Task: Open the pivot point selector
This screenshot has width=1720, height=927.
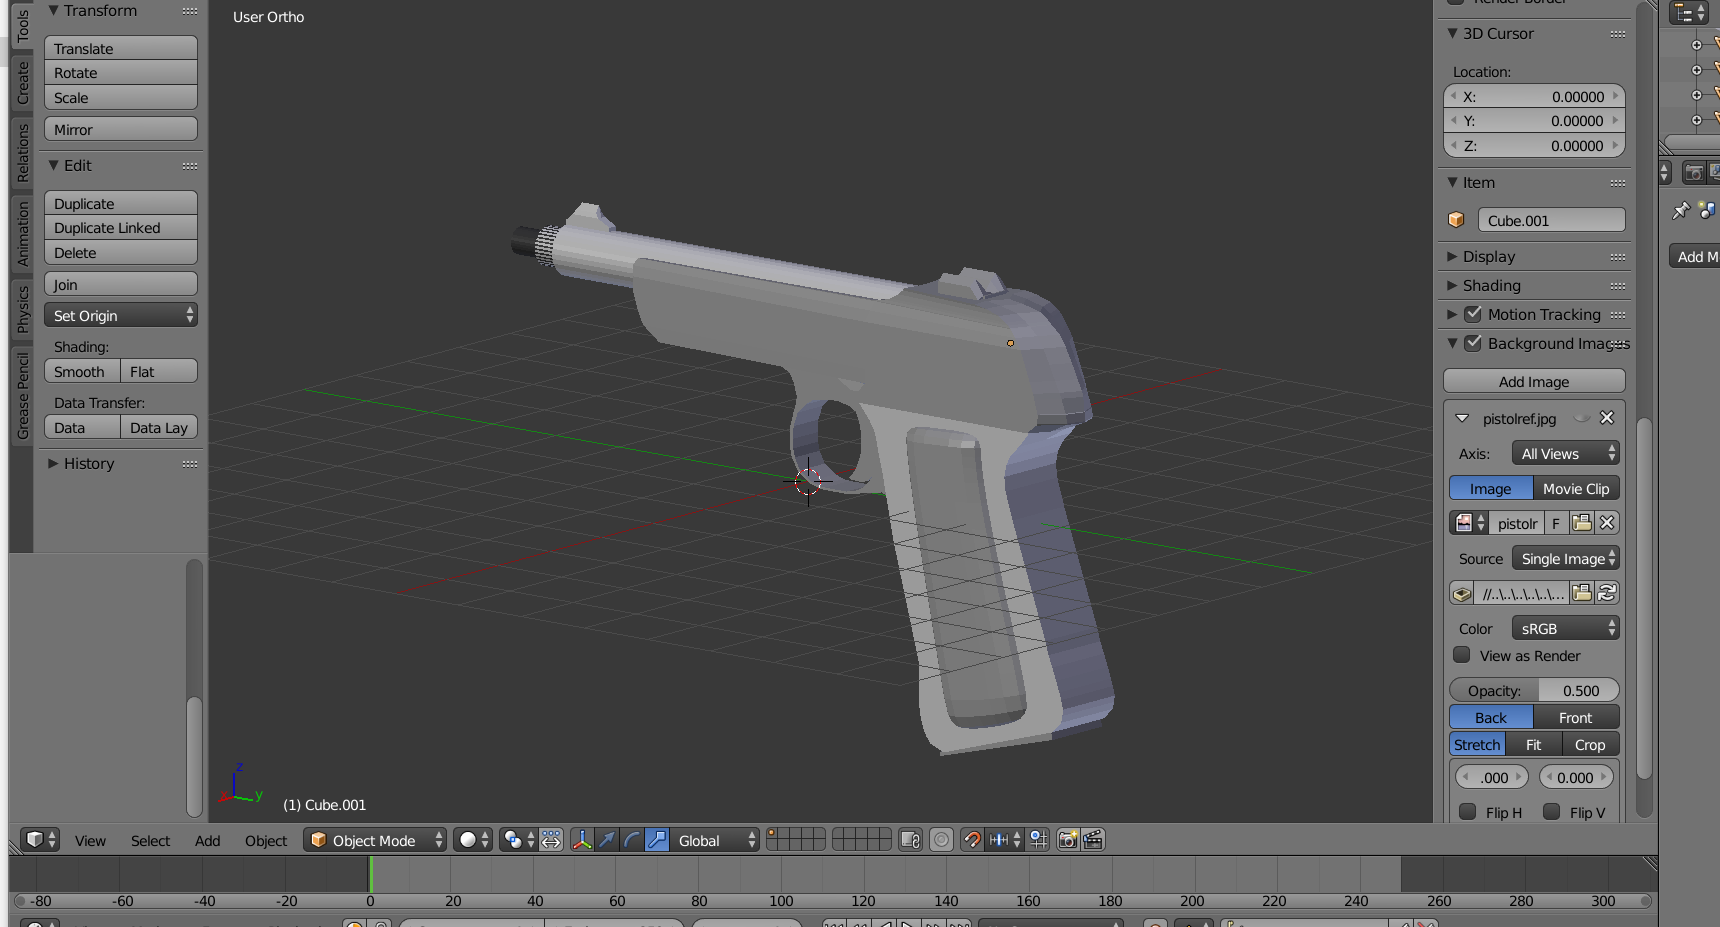Action: [x=518, y=840]
